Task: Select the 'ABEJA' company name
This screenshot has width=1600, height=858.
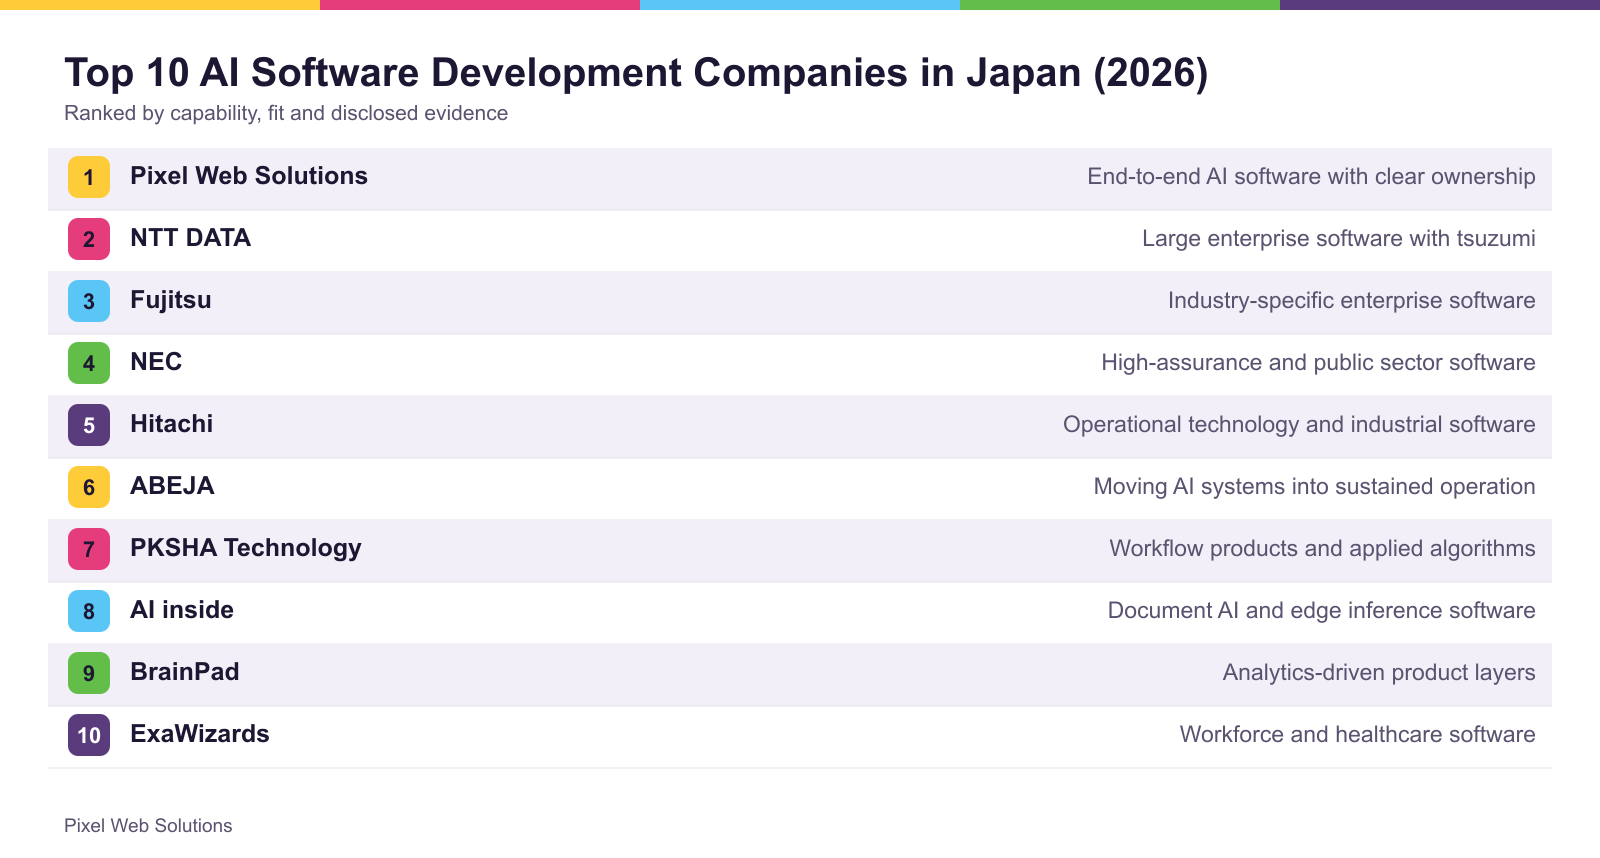Action: pyautogui.click(x=173, y=486)
